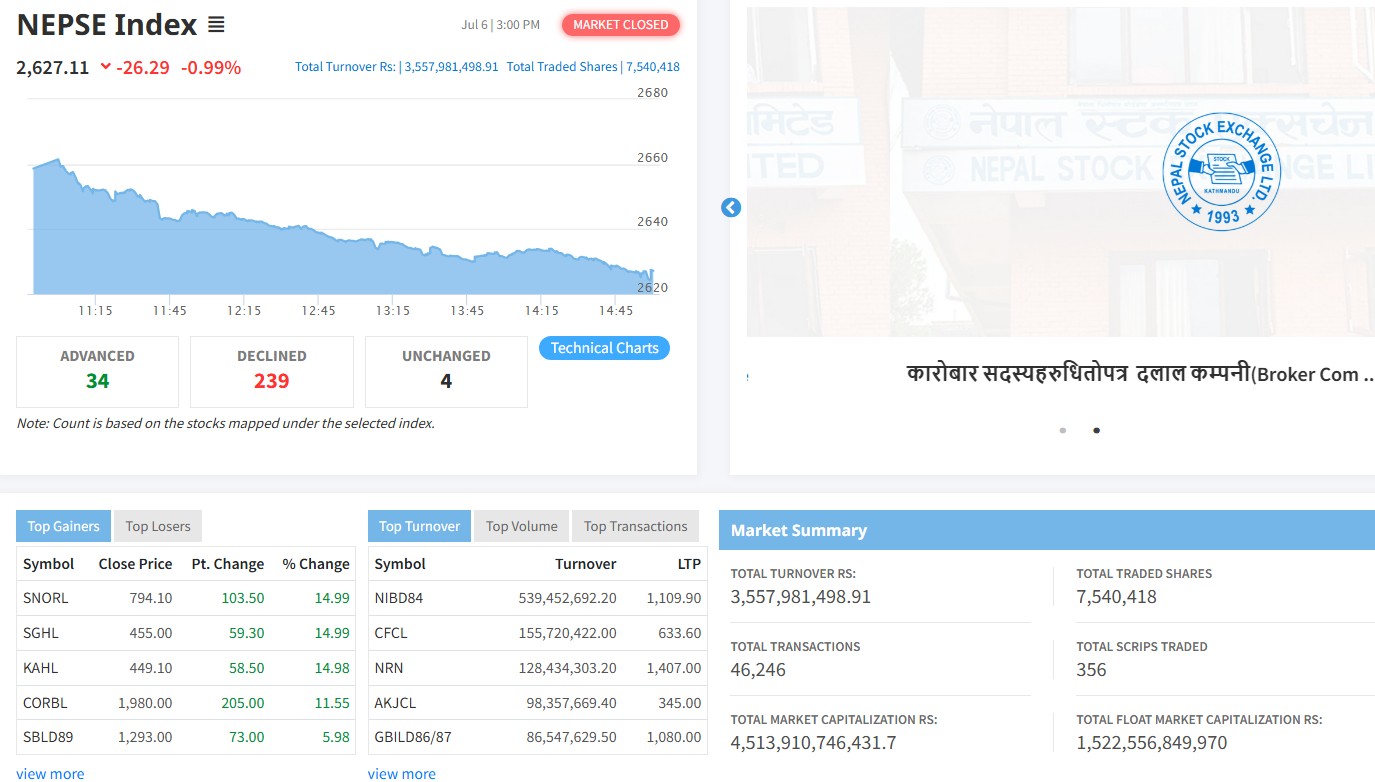Click the percent change -0.99%
Screen dimensions: 1375x782
[x=211, y=68]
